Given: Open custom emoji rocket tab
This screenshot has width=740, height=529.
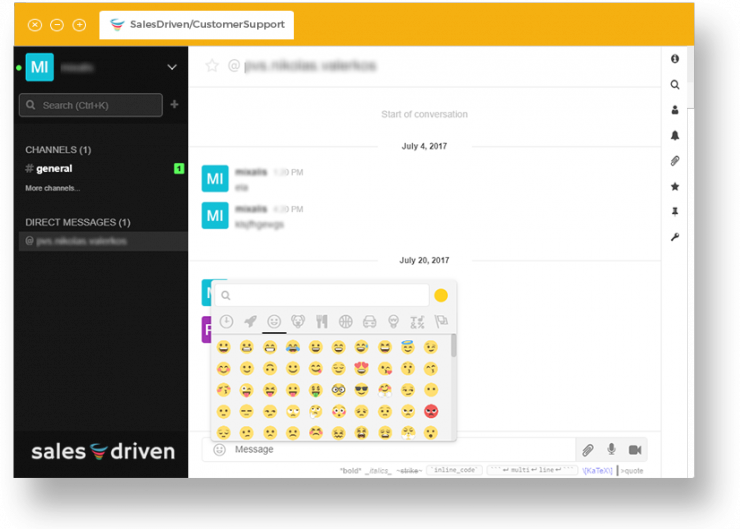Looking at the screenshot, I should (251, 322).
